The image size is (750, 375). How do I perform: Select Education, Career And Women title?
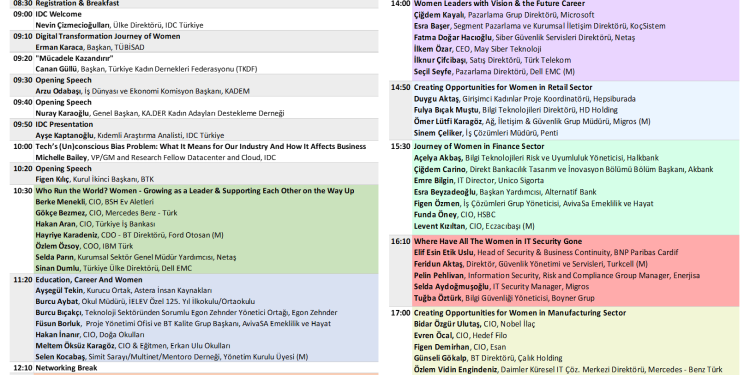[x=89, y=279]
